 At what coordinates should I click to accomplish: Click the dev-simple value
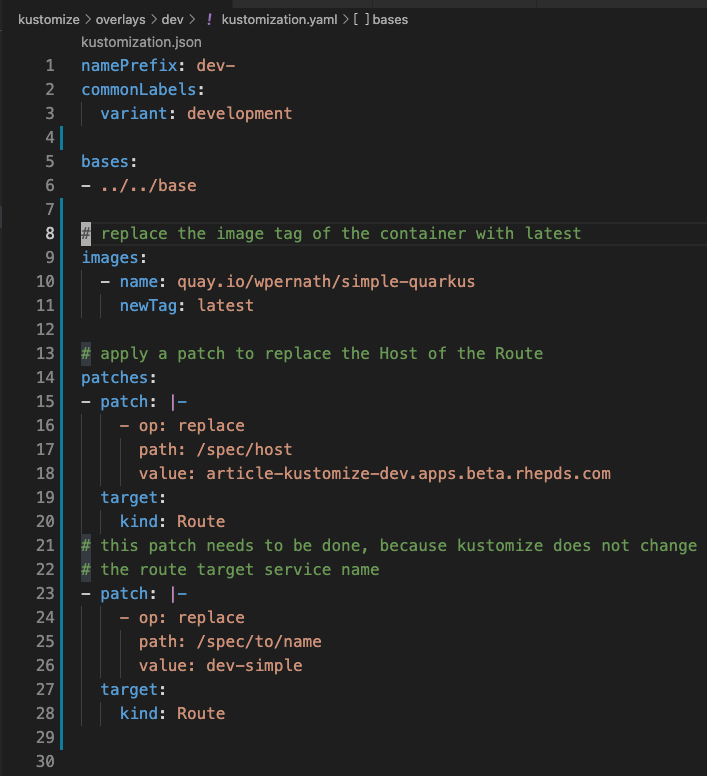click(254, 666)
